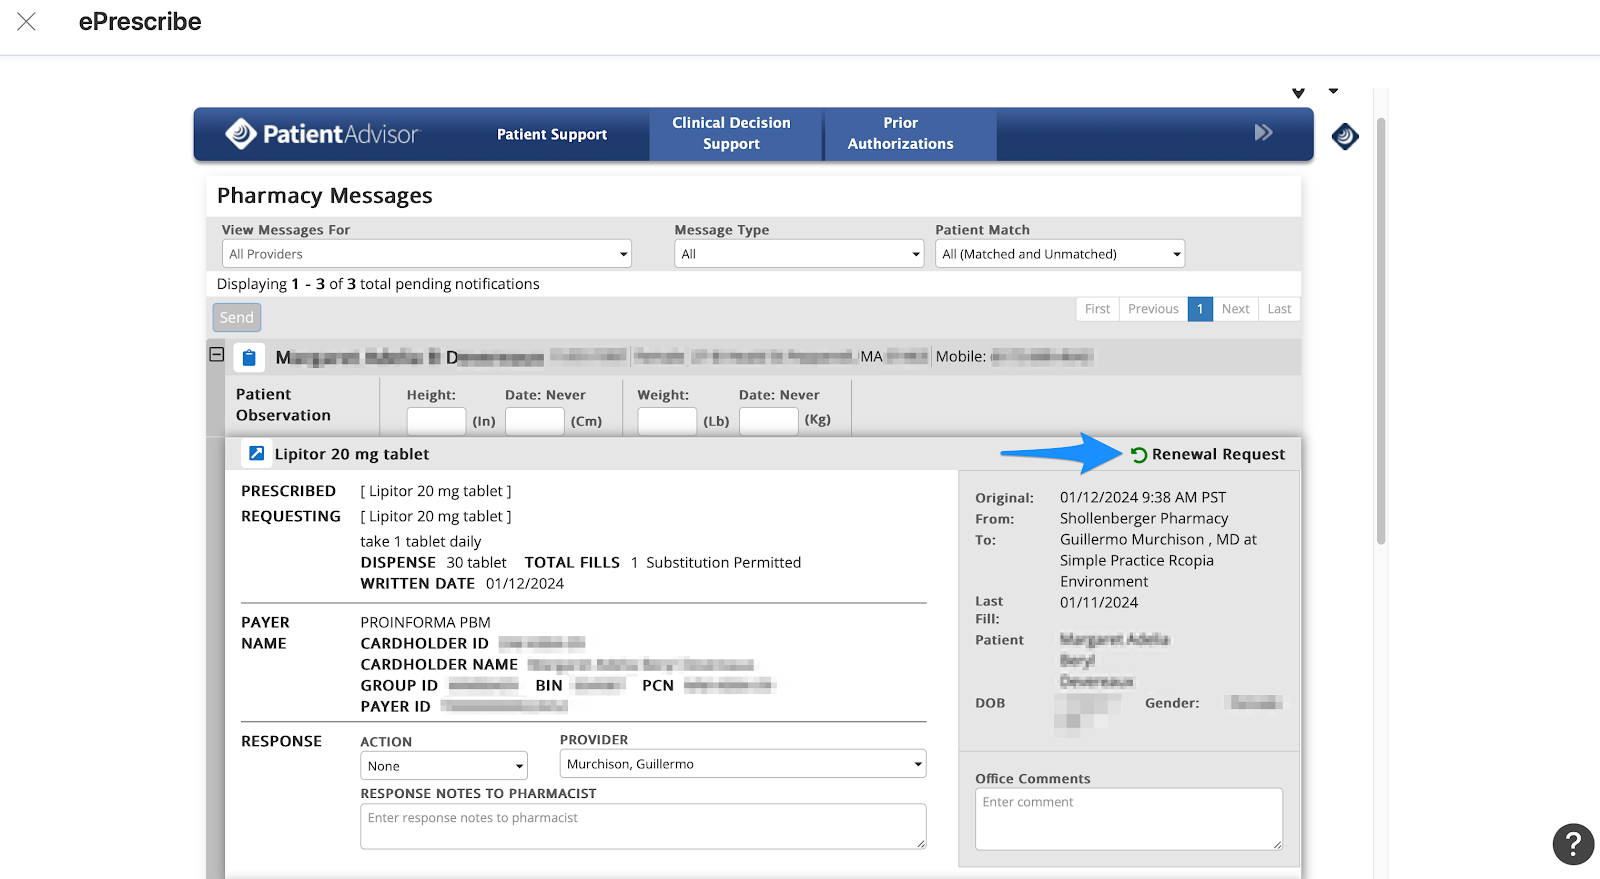
Task: Click the Weight pounds input field
Action: click(667, 421)
